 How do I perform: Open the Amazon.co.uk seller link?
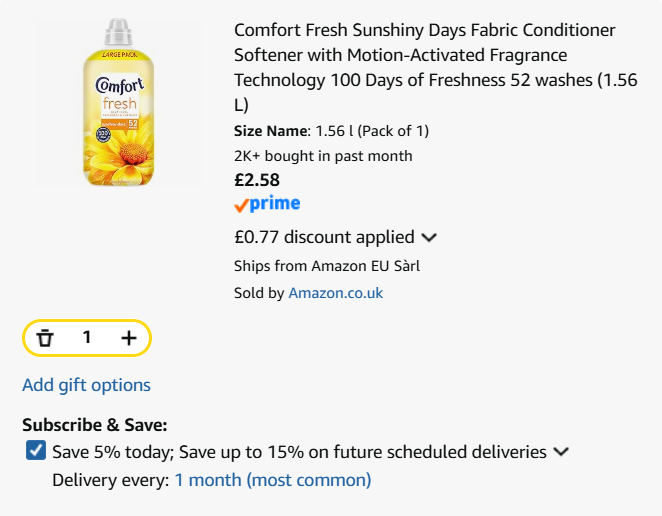click(335, 293)
